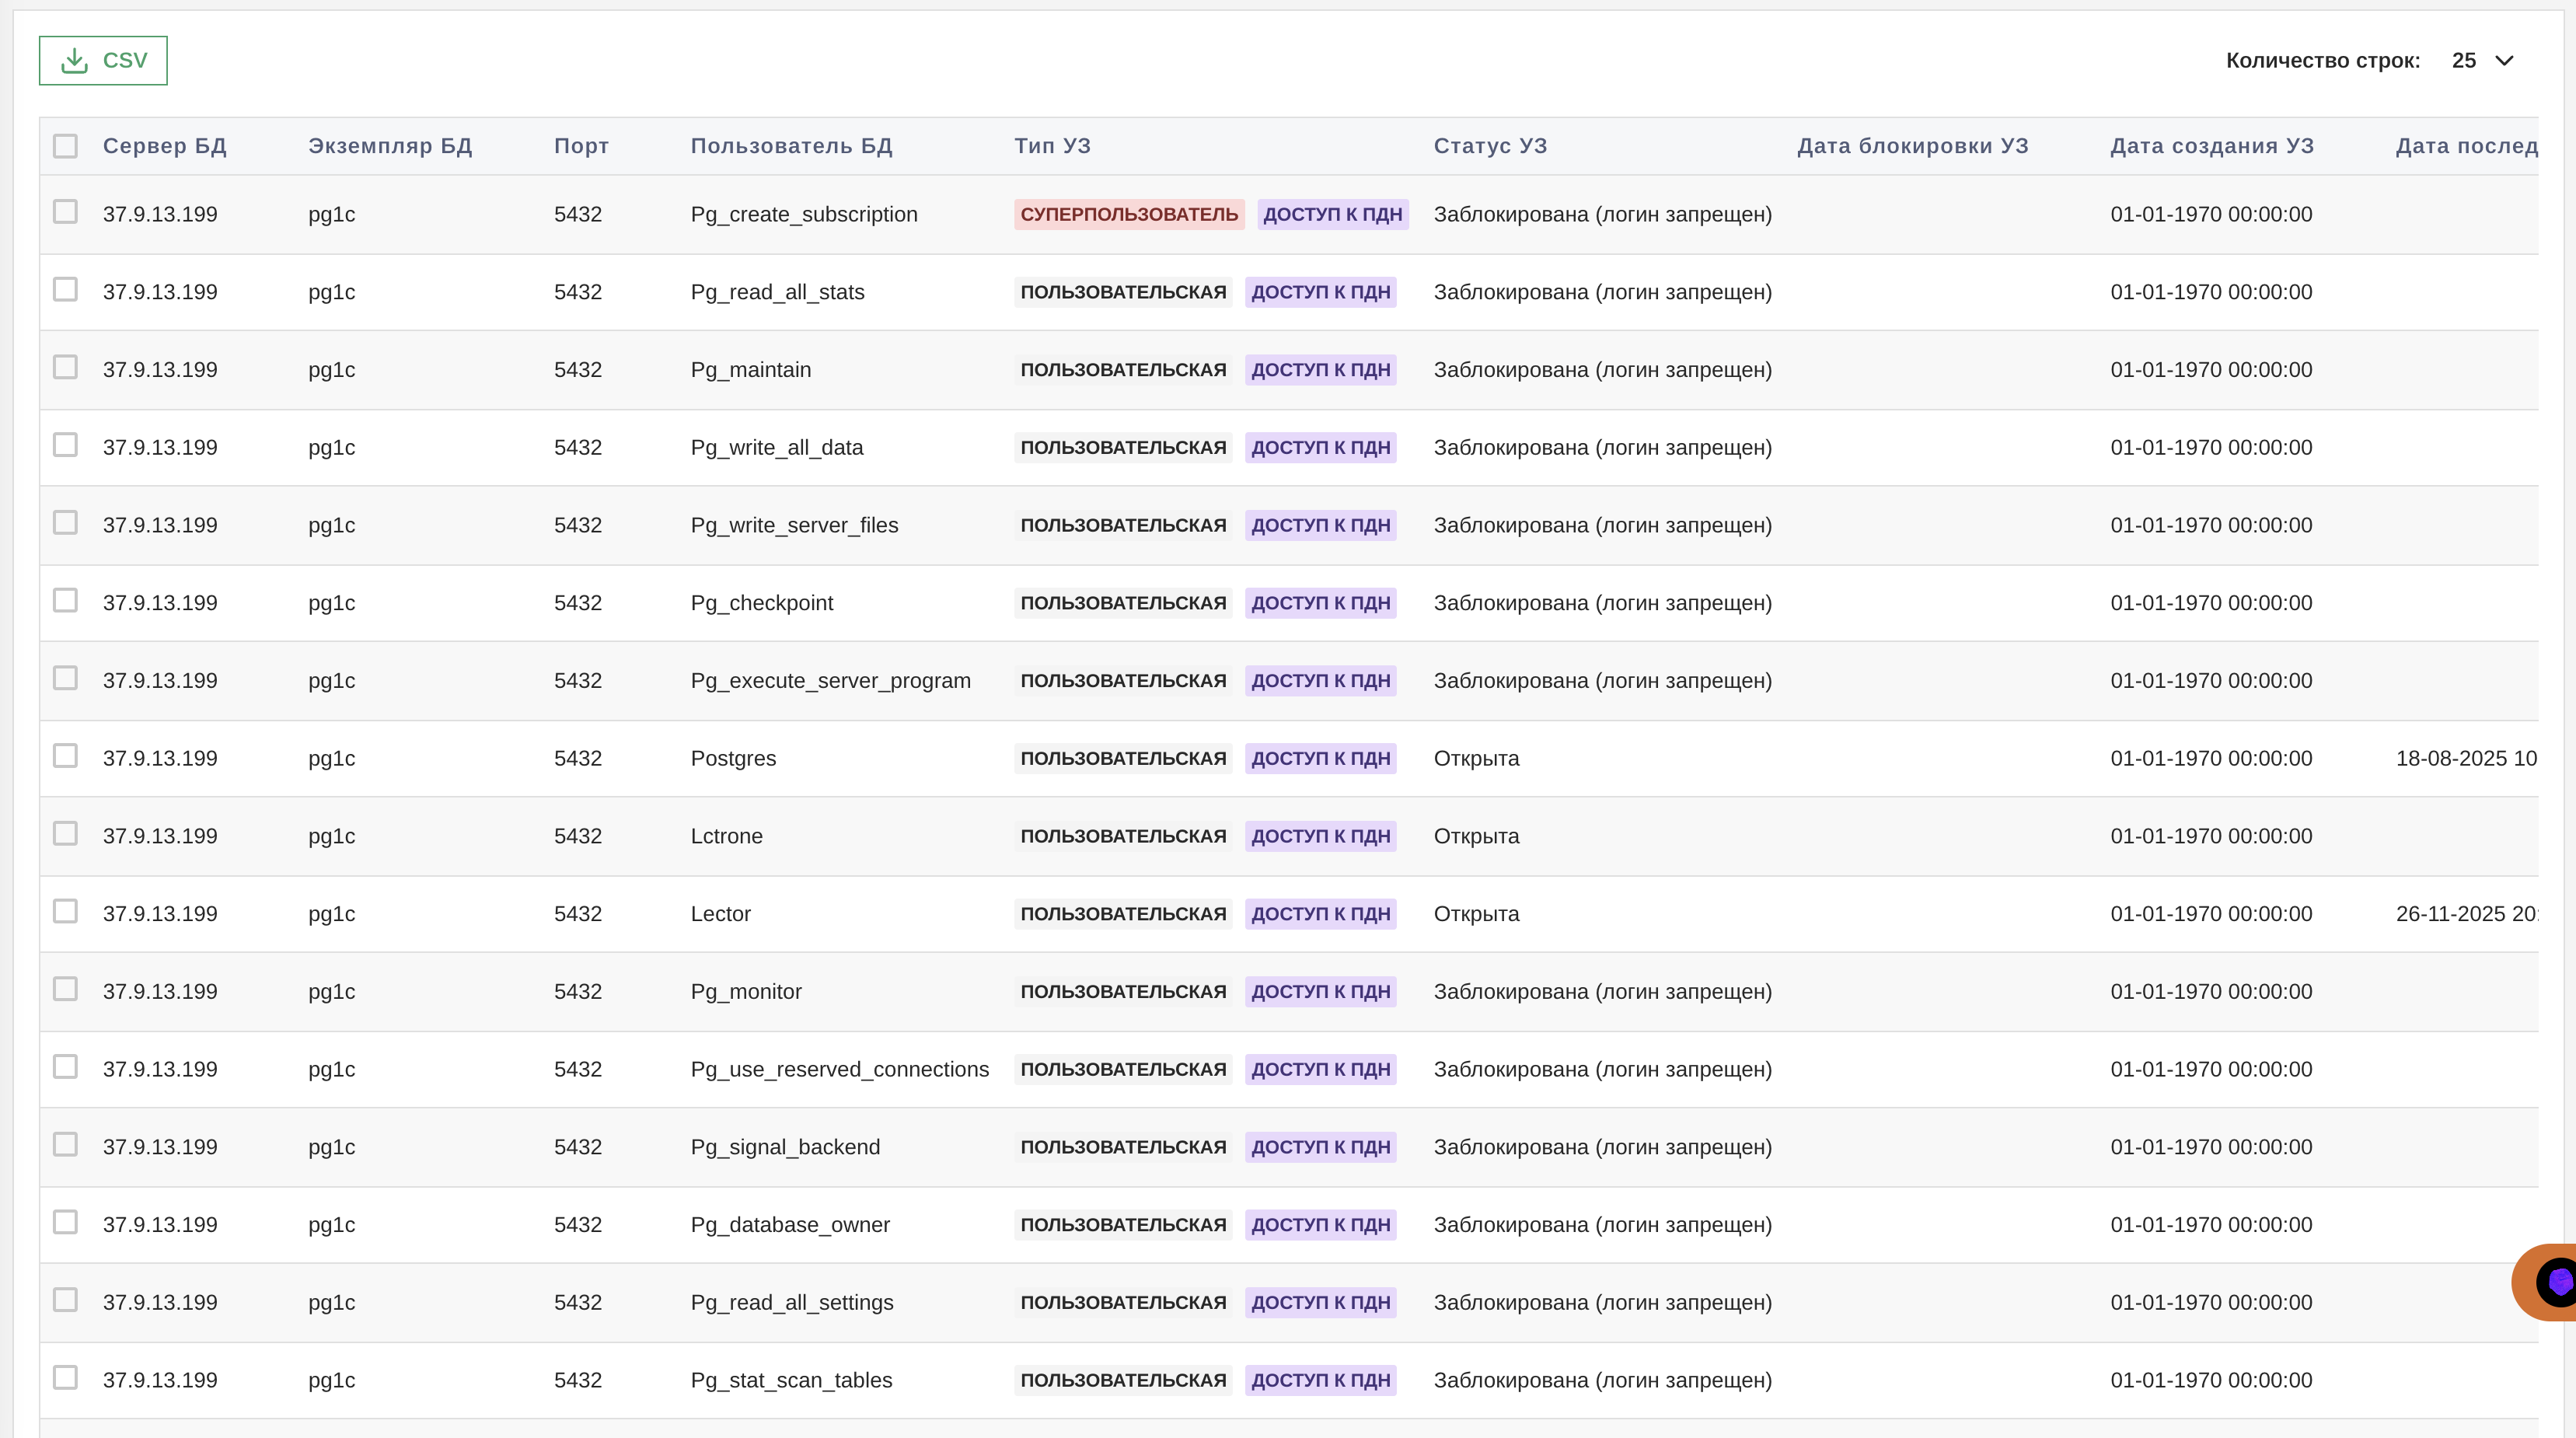Toggle the select-all header checkbox
Screen dimensions: 2576x1438
pyautogui.click(x=65, y=146)
